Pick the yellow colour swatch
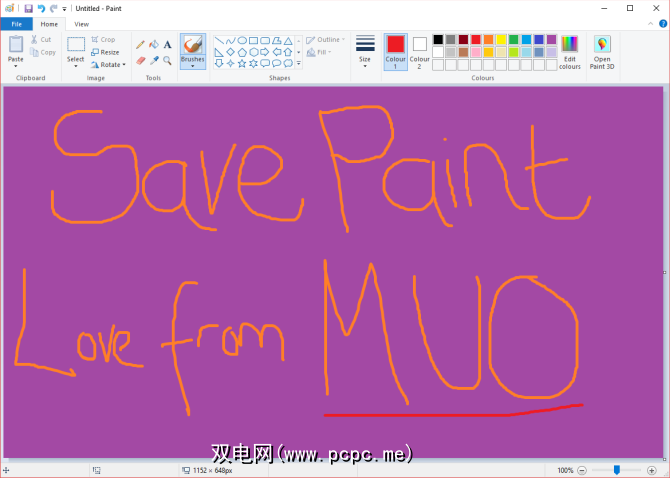 501,40
